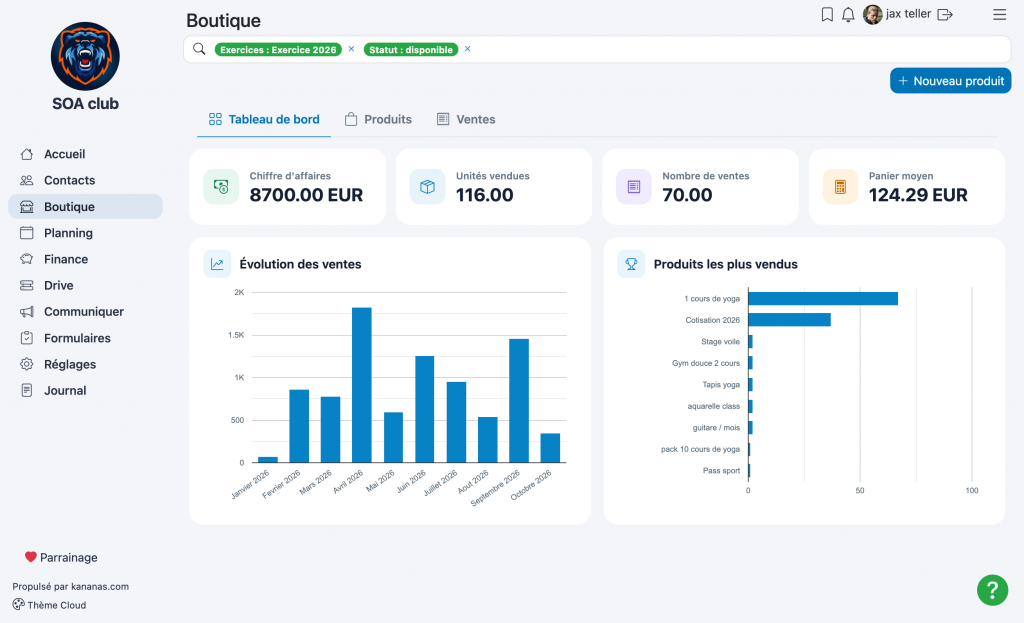Image resolution: width=1024 pixels, height=623 pixels.
Task: Click the Cotisation 2026 bar
Action: [790, 320]
